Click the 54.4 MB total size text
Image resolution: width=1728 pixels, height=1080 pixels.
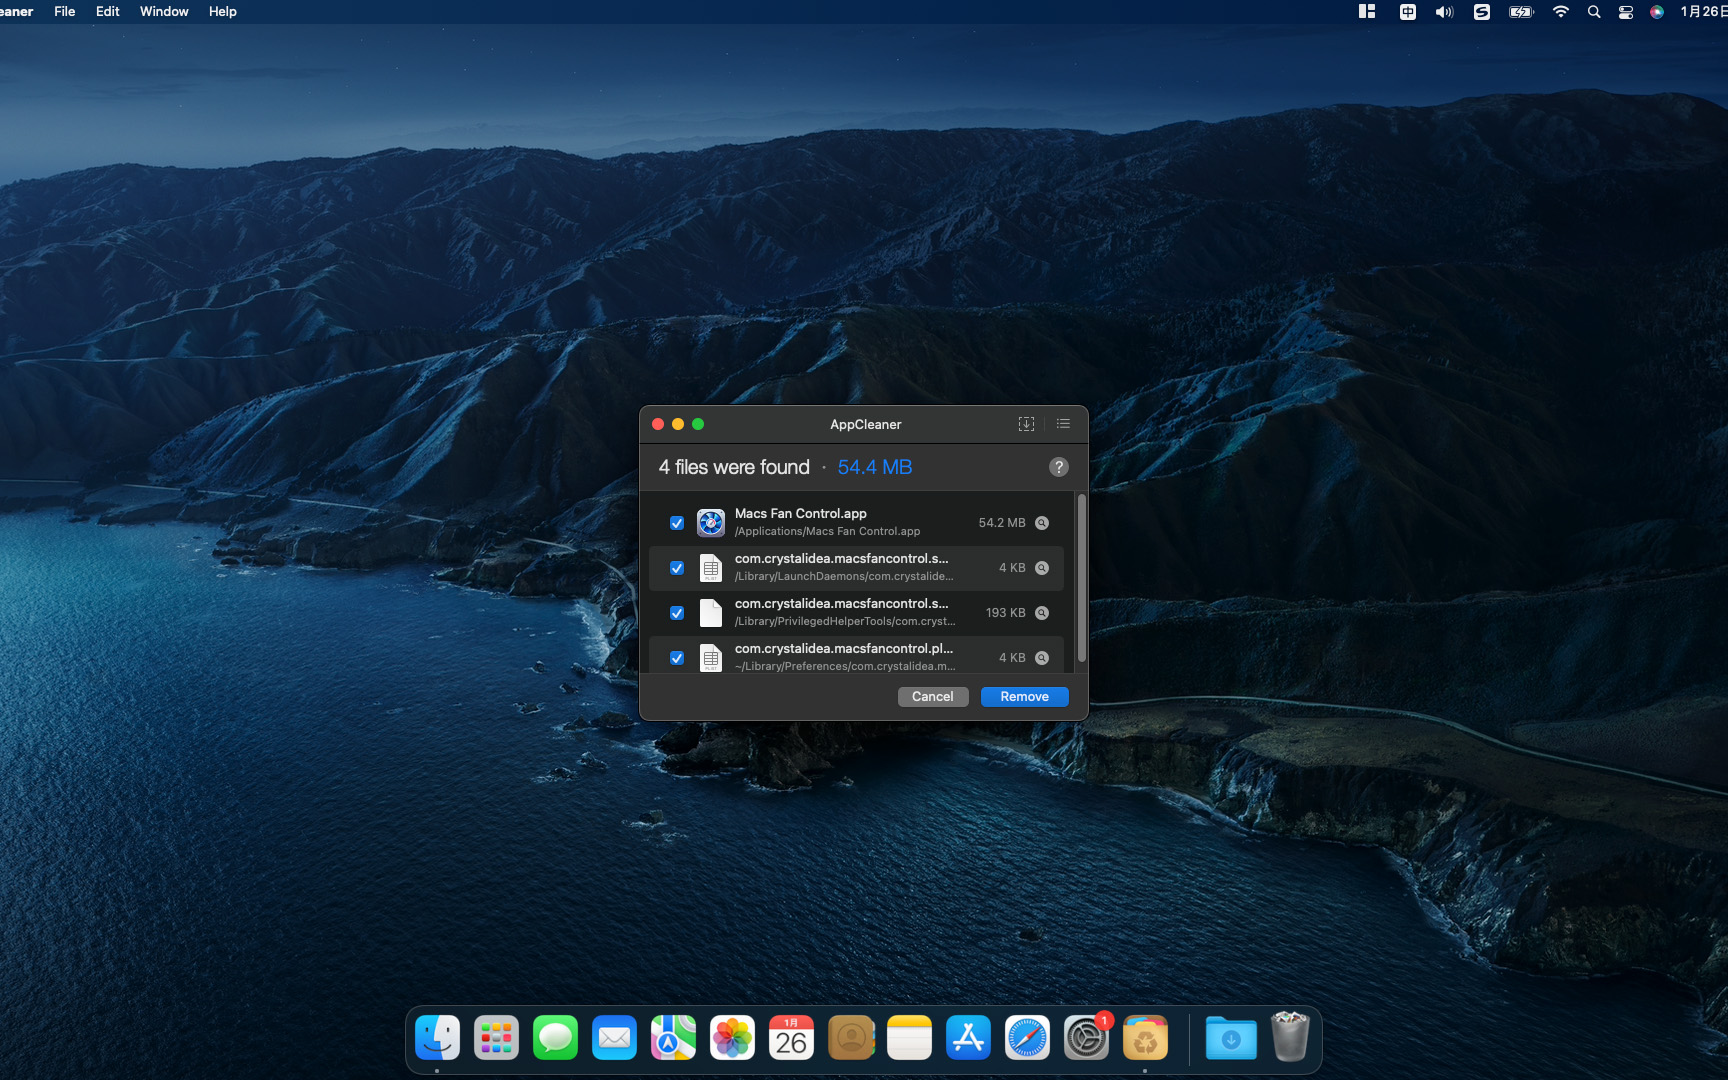coord(875,467)
